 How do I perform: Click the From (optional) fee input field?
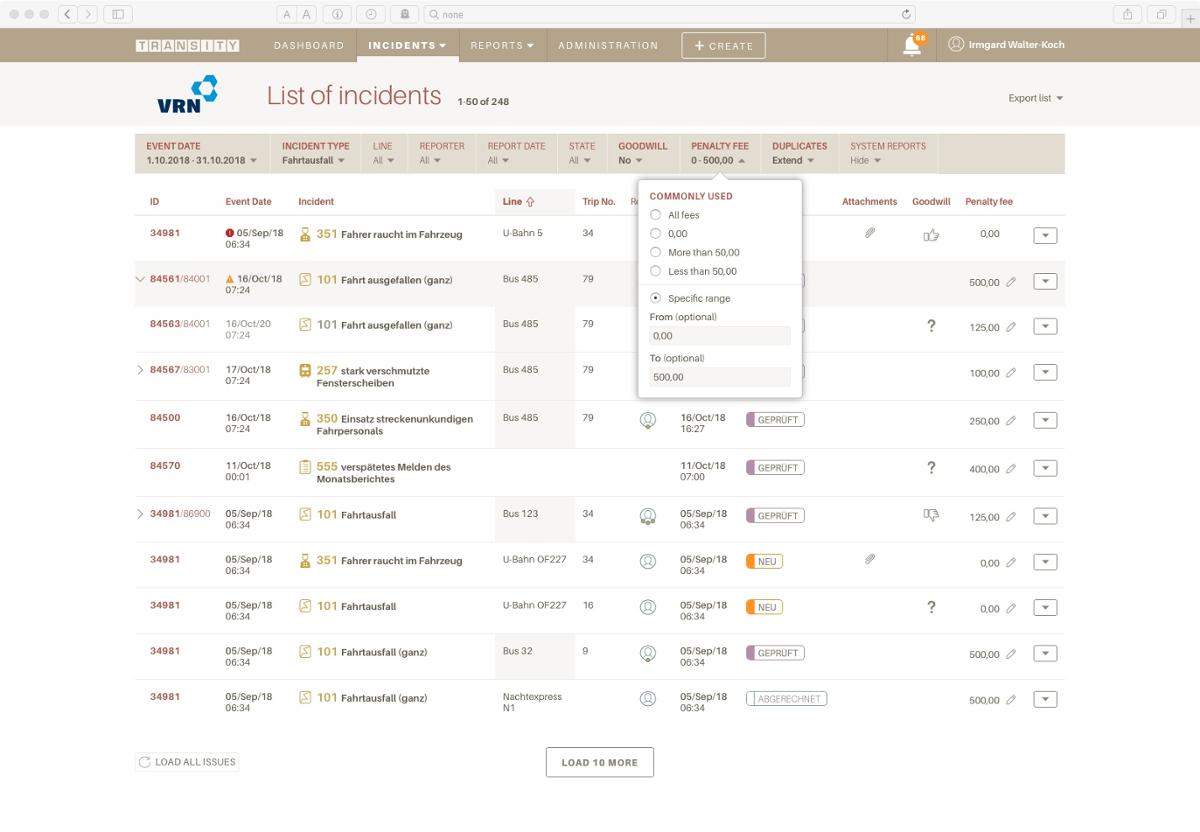[x=720, y=336]
